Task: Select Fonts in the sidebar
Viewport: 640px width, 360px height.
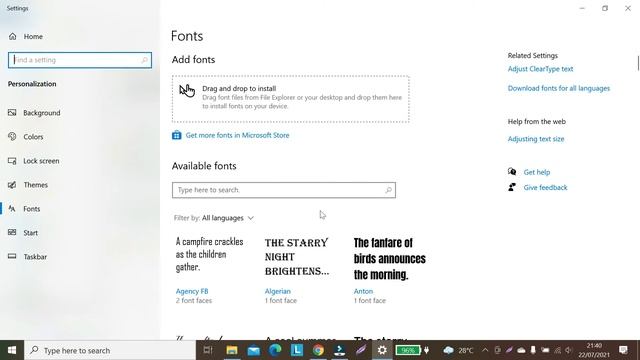Action: [x=31, y=209]
